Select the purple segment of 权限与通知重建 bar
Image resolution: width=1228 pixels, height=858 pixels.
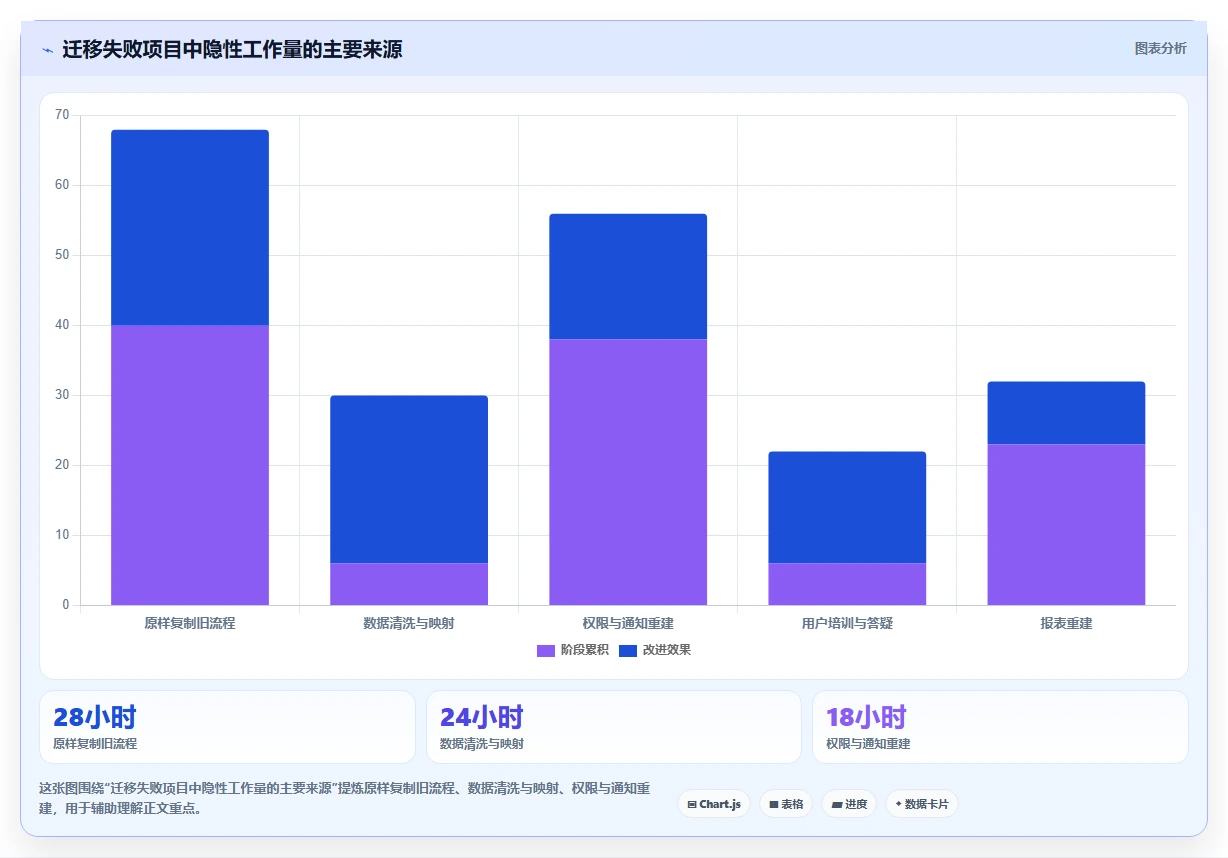point(628,472)
